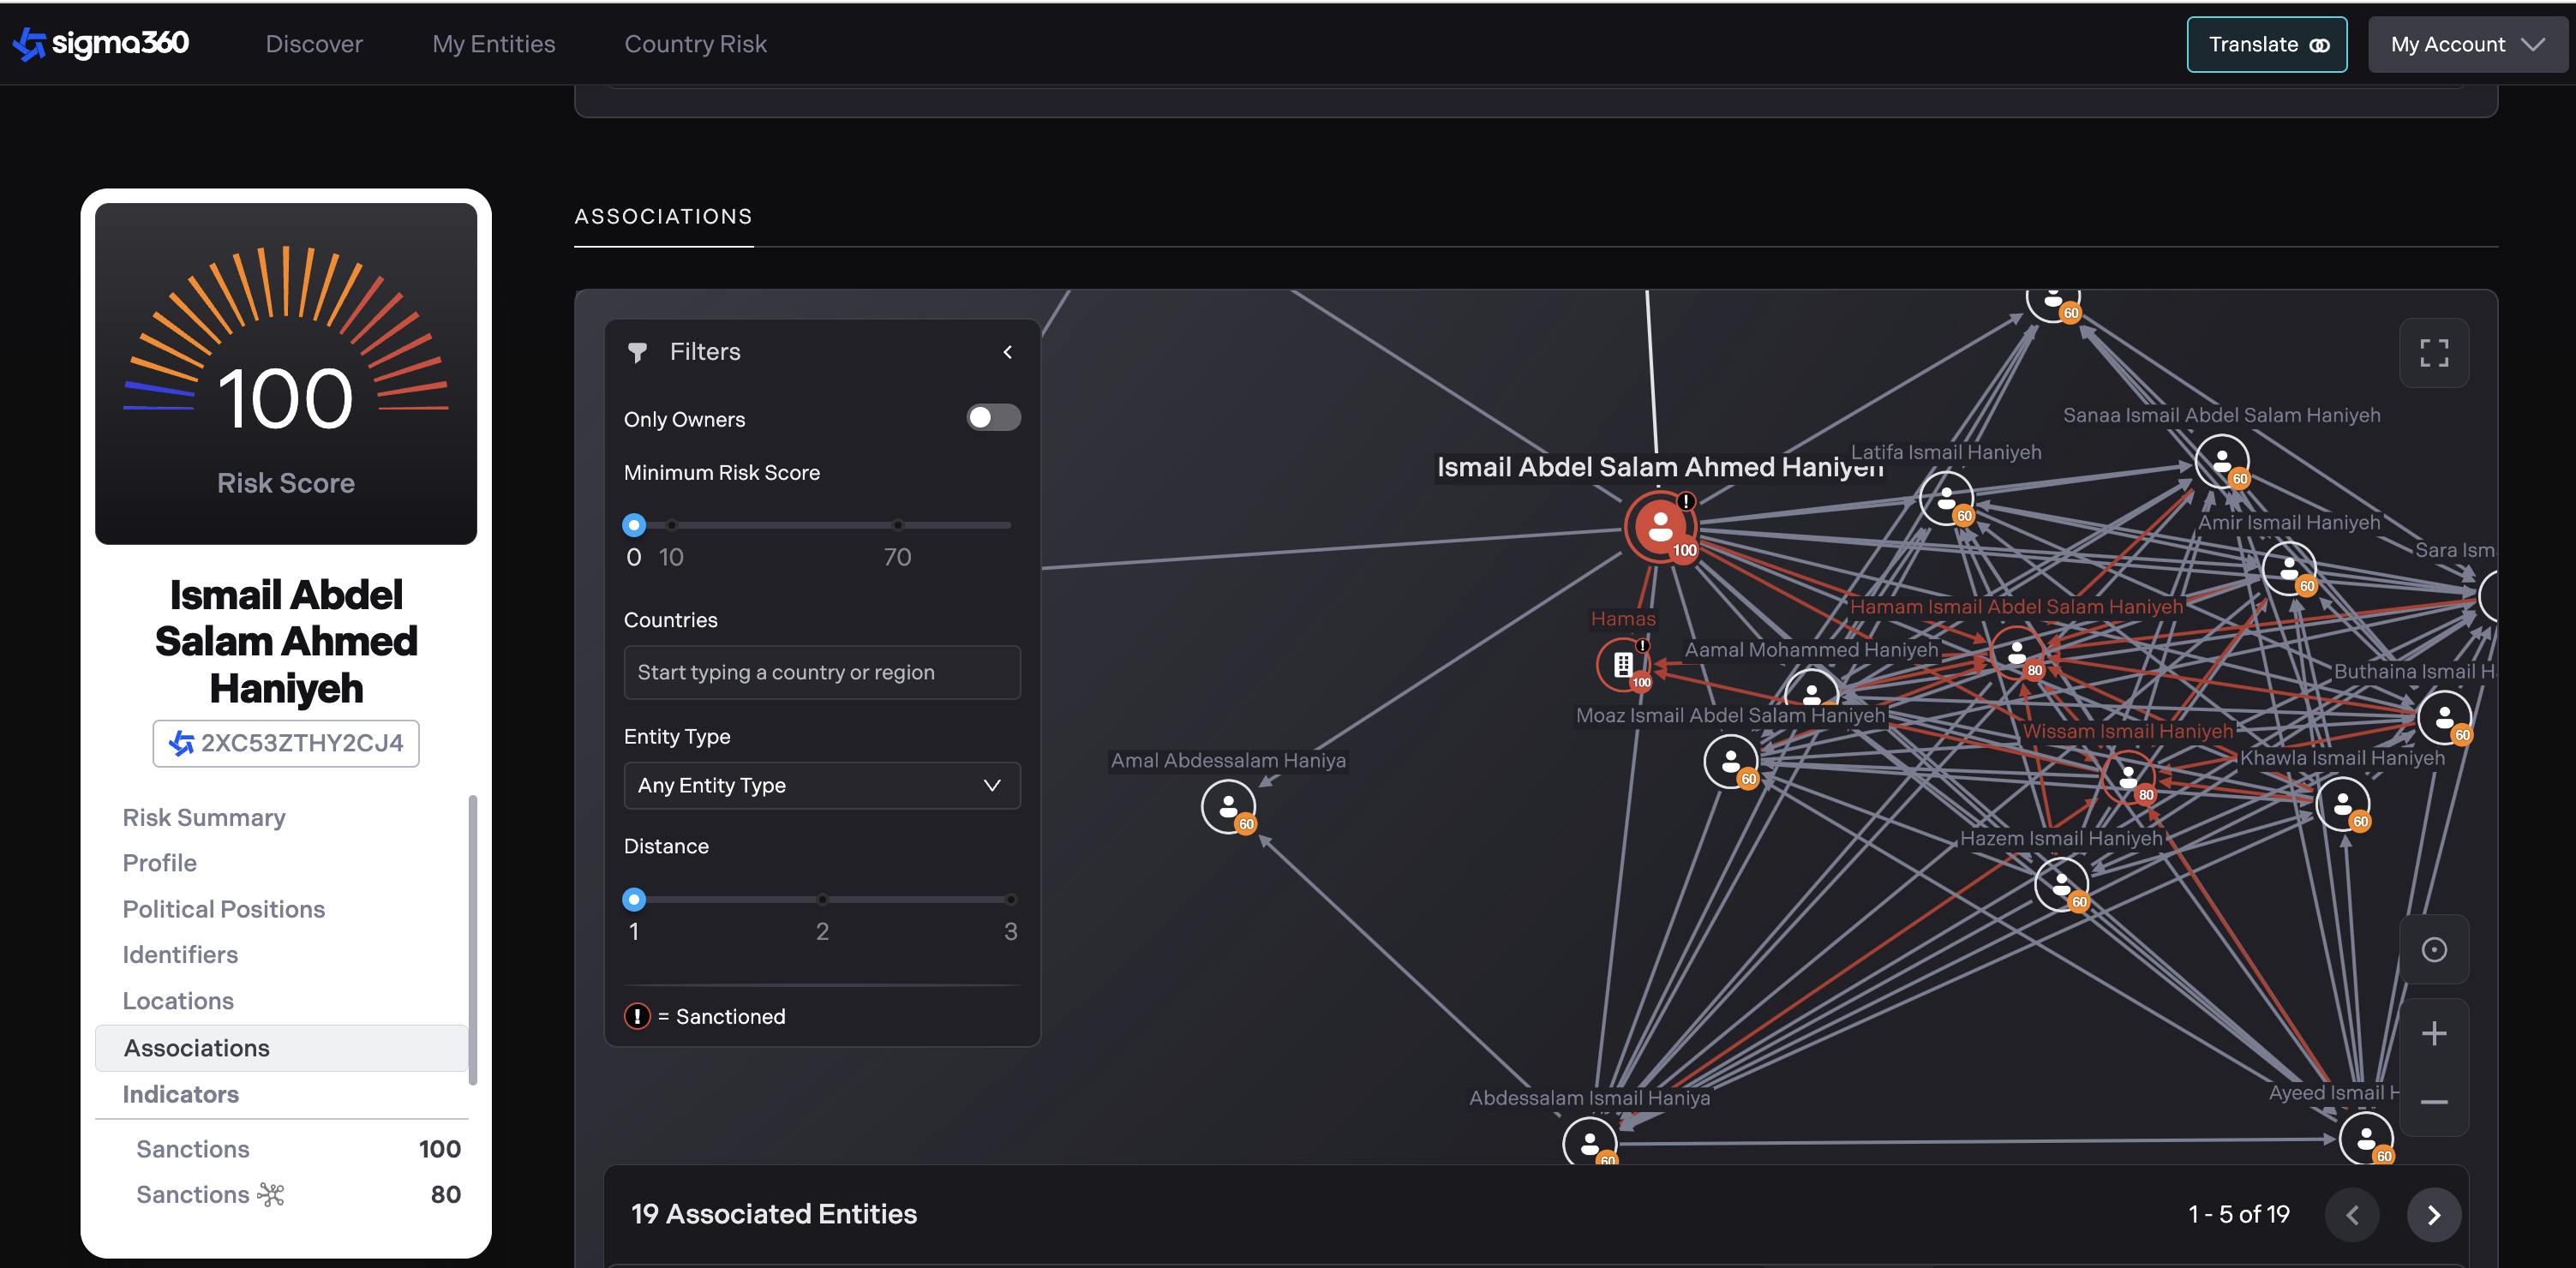Viewport: 2576px width, 1268px height.
Task: Click the Countries search input field
Action: coord(821,672)
